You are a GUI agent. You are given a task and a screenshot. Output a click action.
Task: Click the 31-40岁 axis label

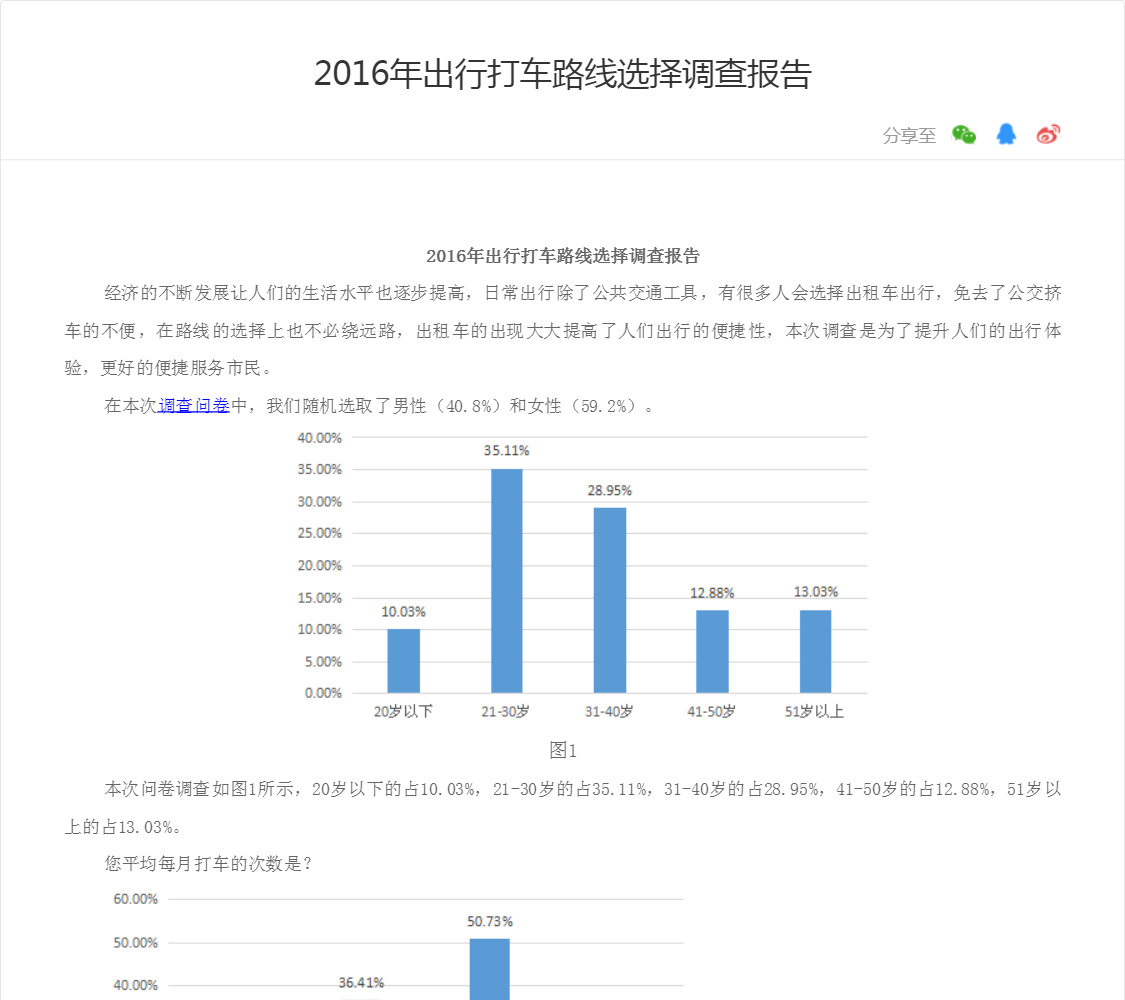[x=609, y=712]
